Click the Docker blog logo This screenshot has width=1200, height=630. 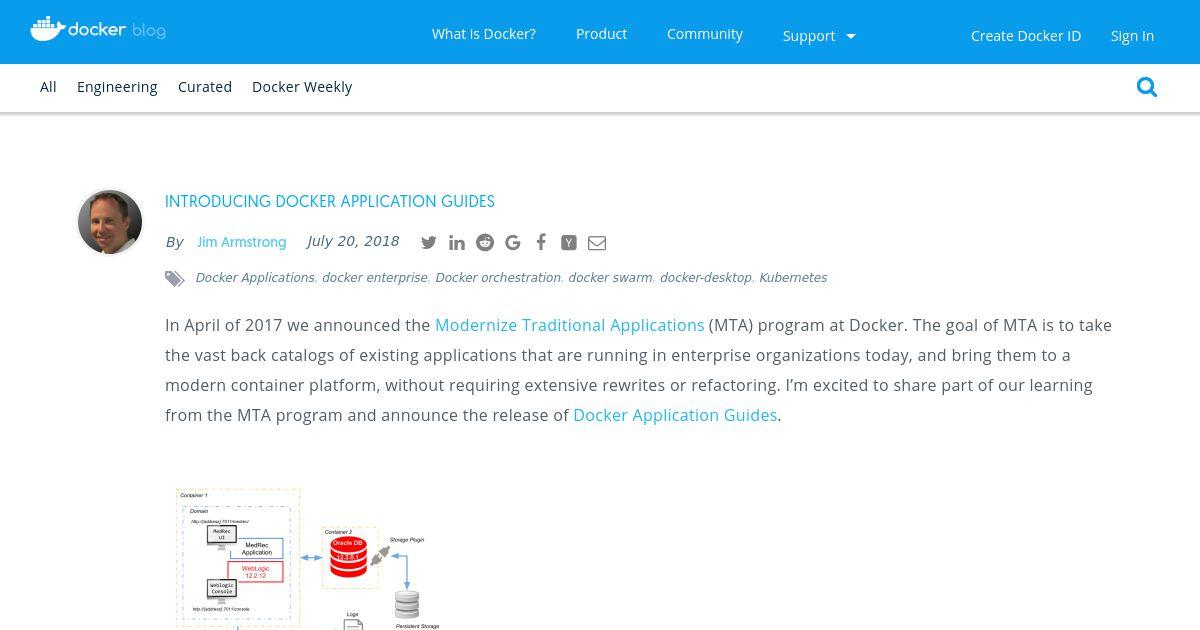coord(98,29)
